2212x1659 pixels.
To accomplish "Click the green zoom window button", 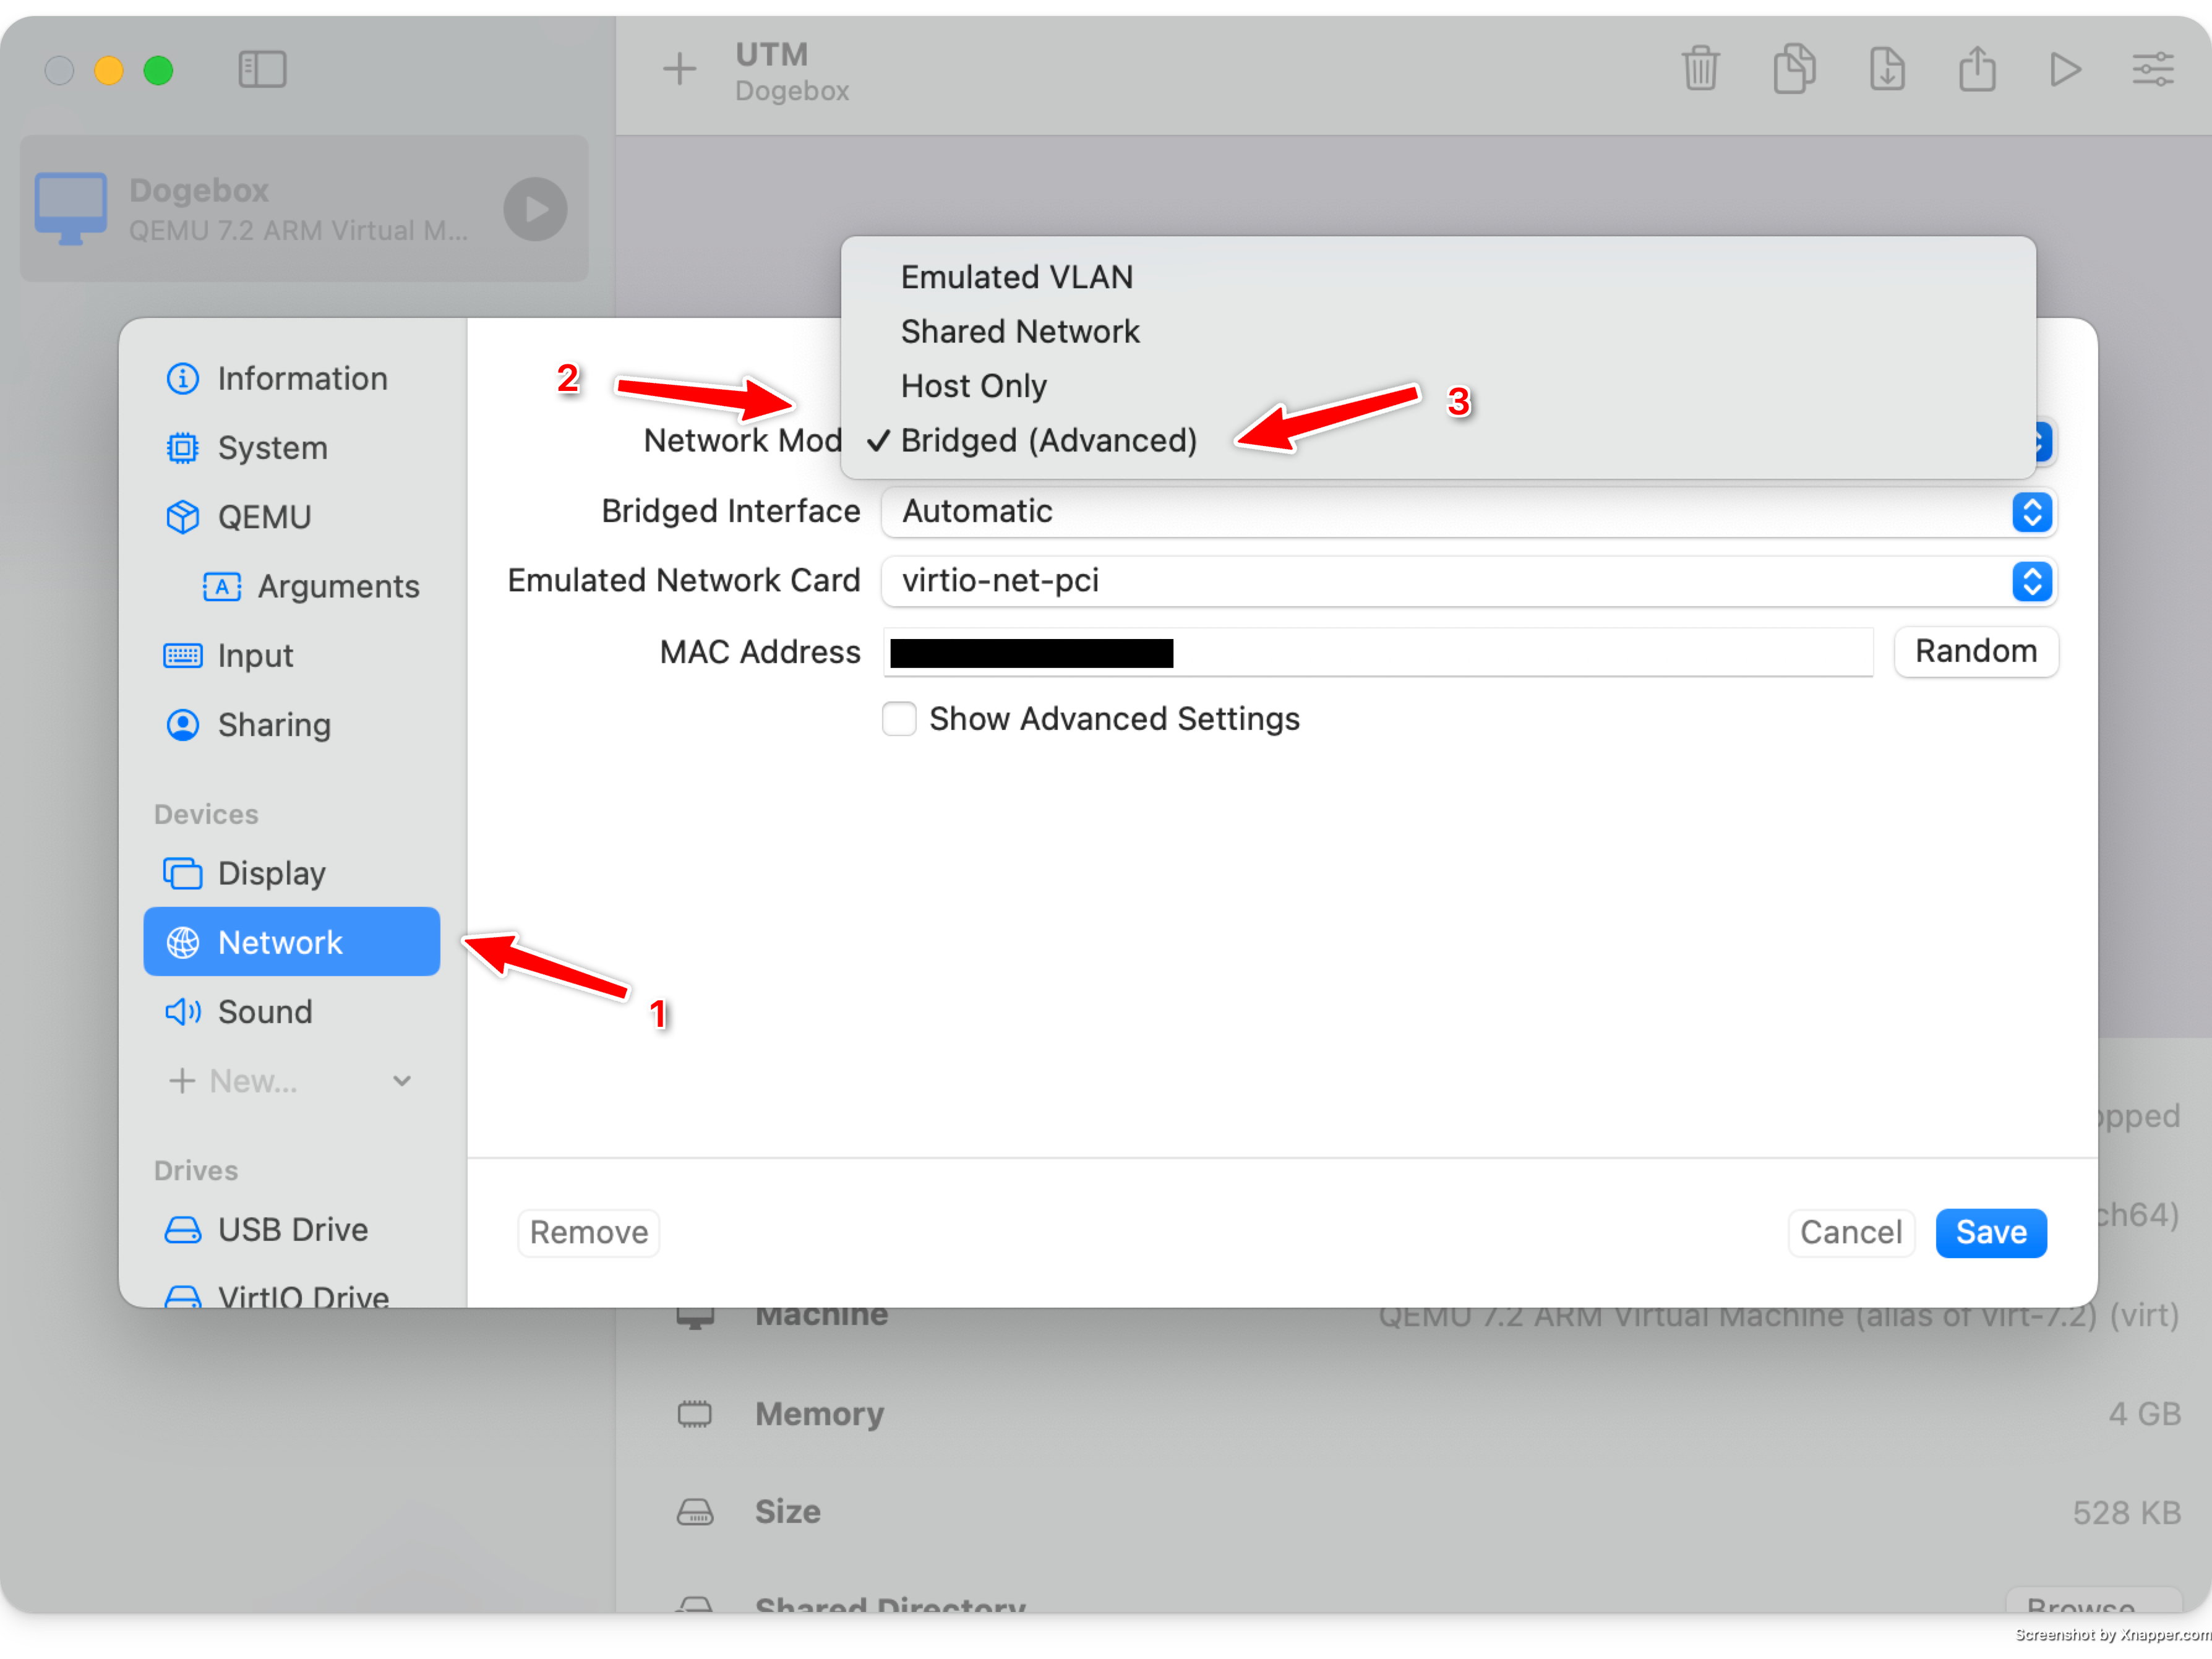I will coord(158,70).
